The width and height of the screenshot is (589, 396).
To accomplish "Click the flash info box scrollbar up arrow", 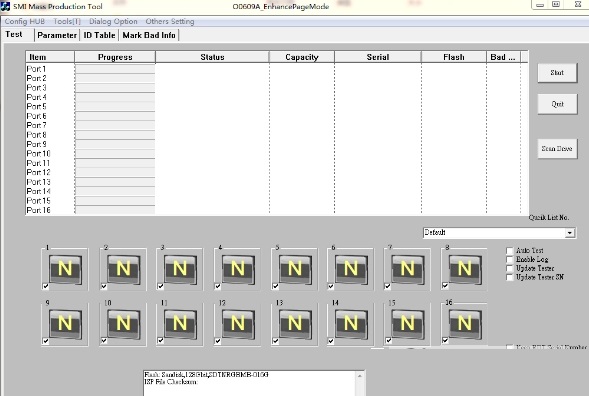I will pos(360,376).
